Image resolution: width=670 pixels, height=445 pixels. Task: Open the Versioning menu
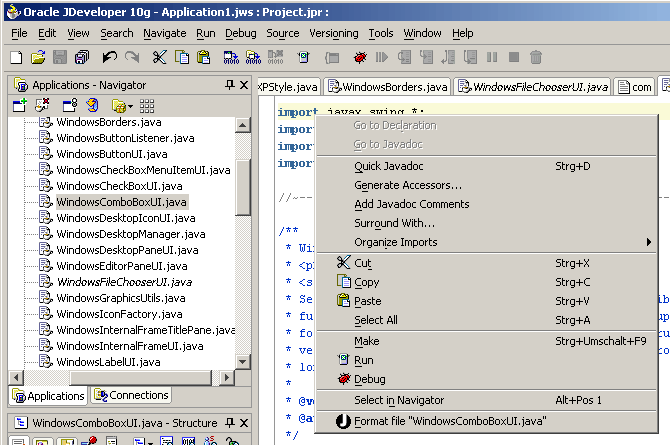[333, 33]
